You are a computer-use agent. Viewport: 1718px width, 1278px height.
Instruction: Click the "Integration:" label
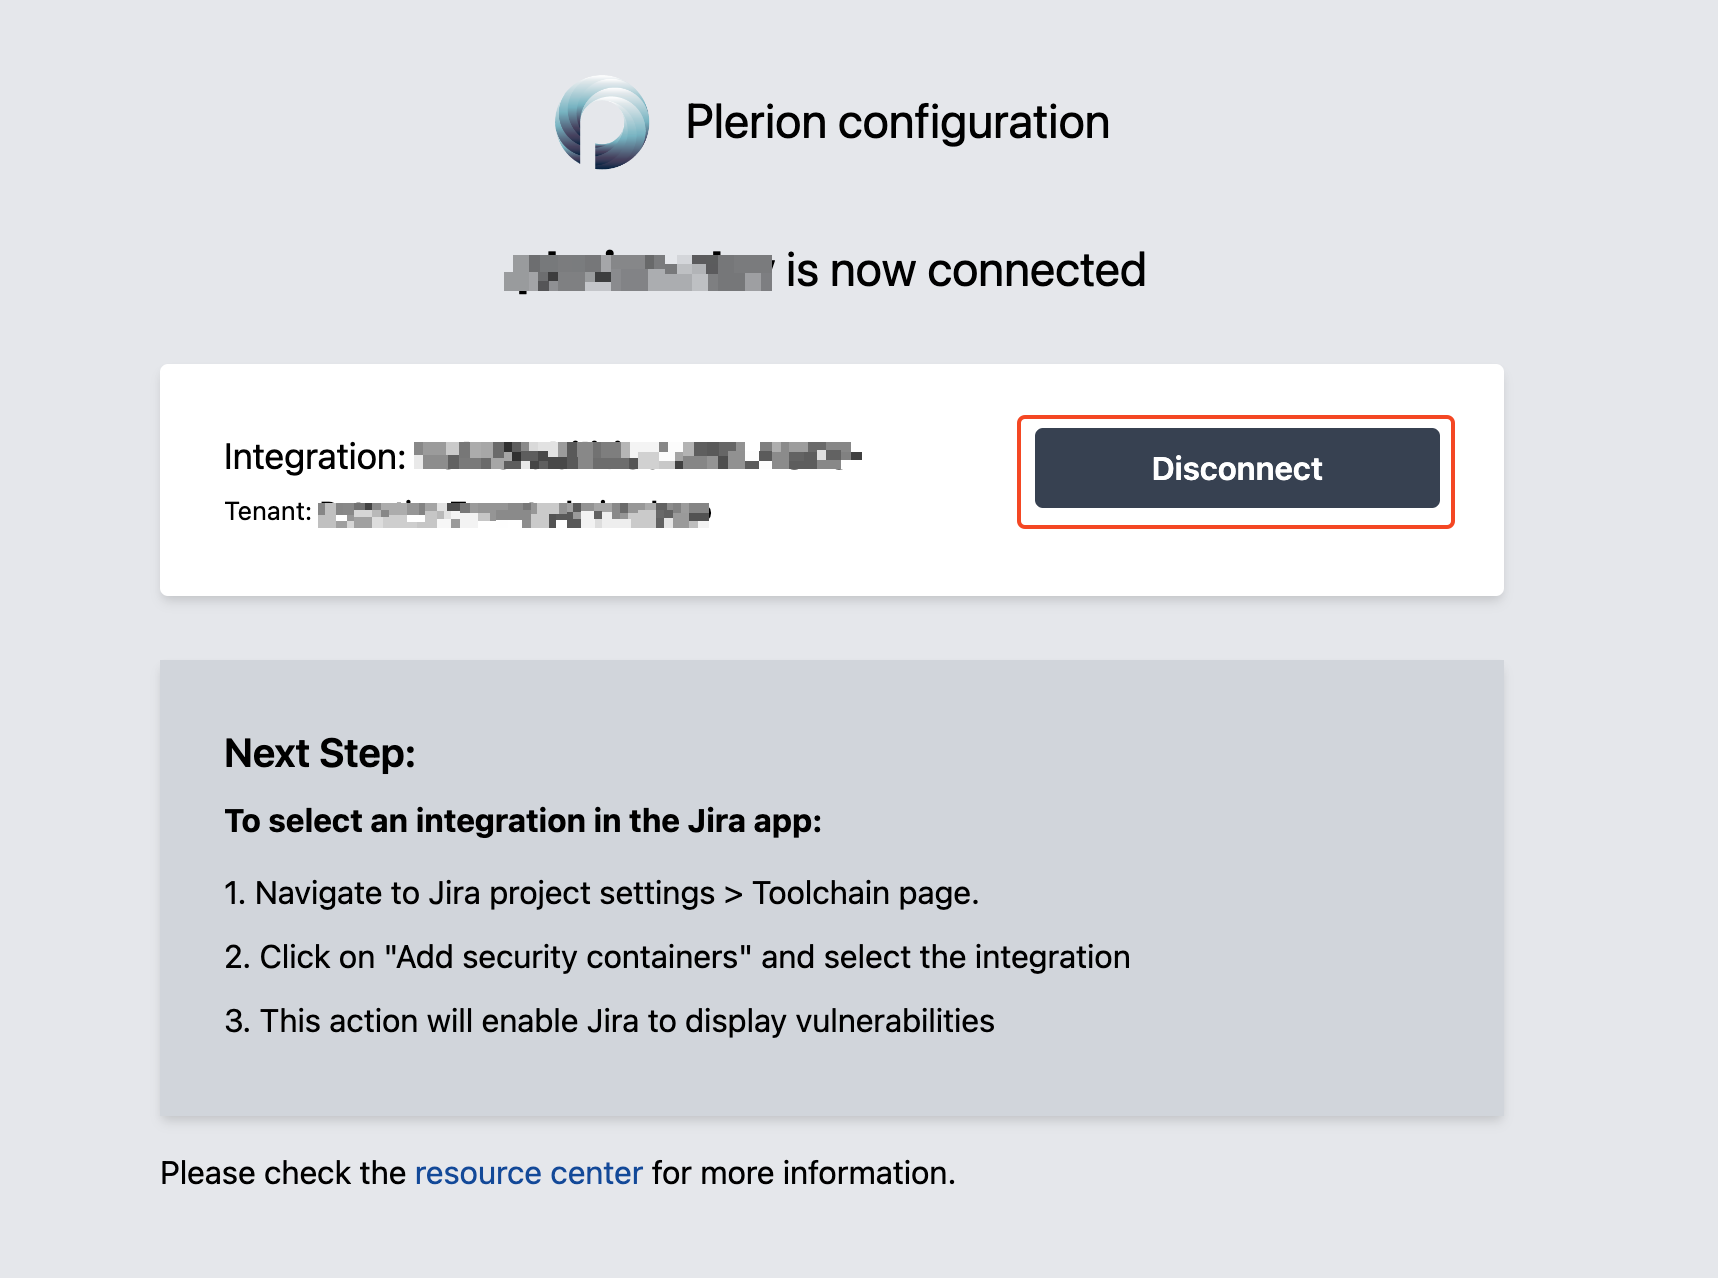tap(315, 456)
